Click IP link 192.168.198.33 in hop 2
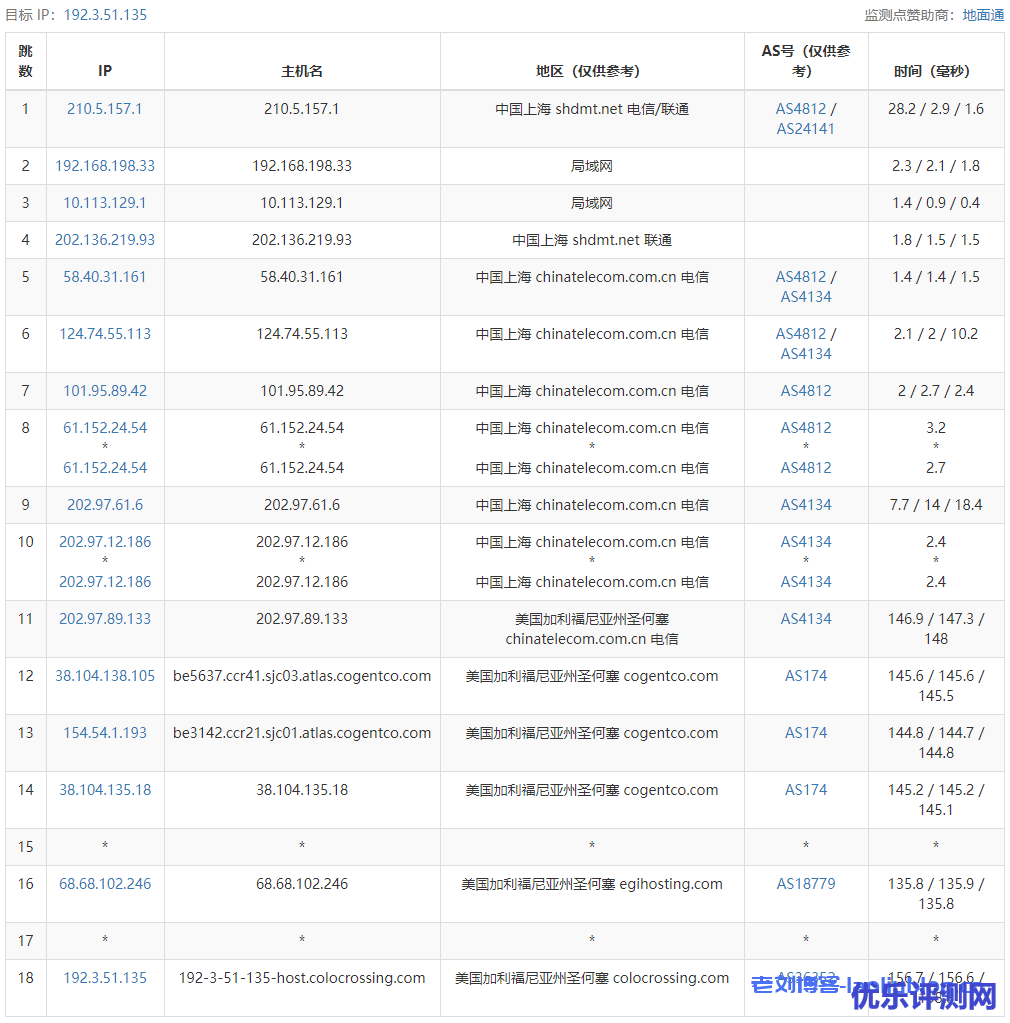This screenshot has height=1023, width=1010. tap(105, 166)
